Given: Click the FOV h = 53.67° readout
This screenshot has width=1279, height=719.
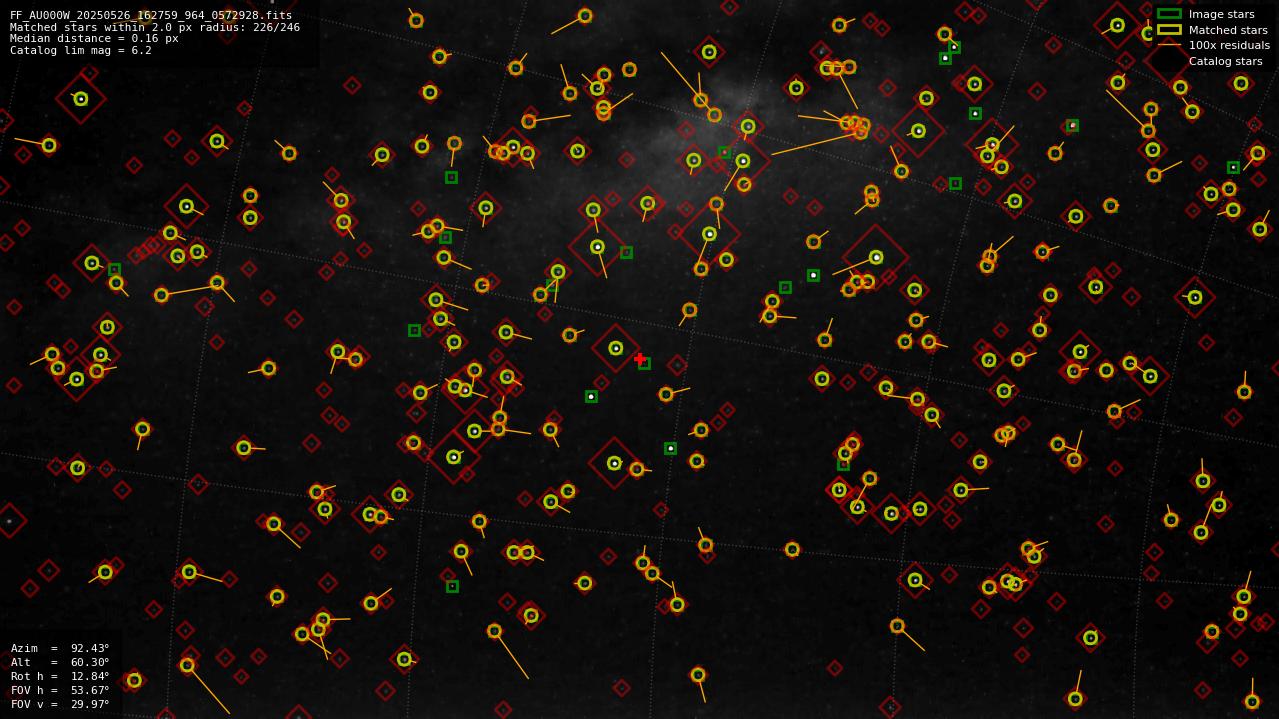Looking at the screenshot, I should pyautogui.click(x=60, y=691).
